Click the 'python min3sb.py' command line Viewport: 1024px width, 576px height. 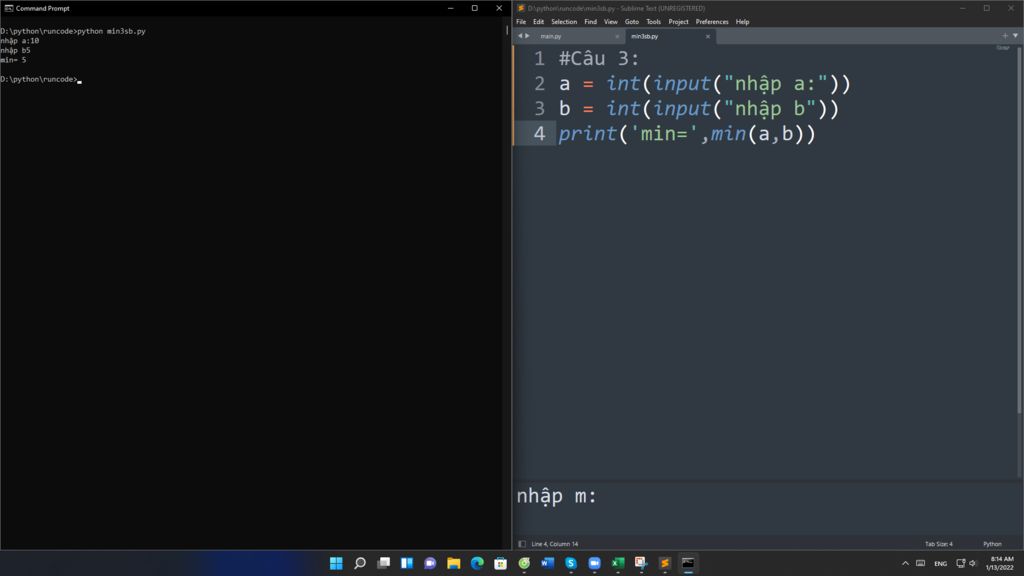pyautogui.click(x=111, y=31)
